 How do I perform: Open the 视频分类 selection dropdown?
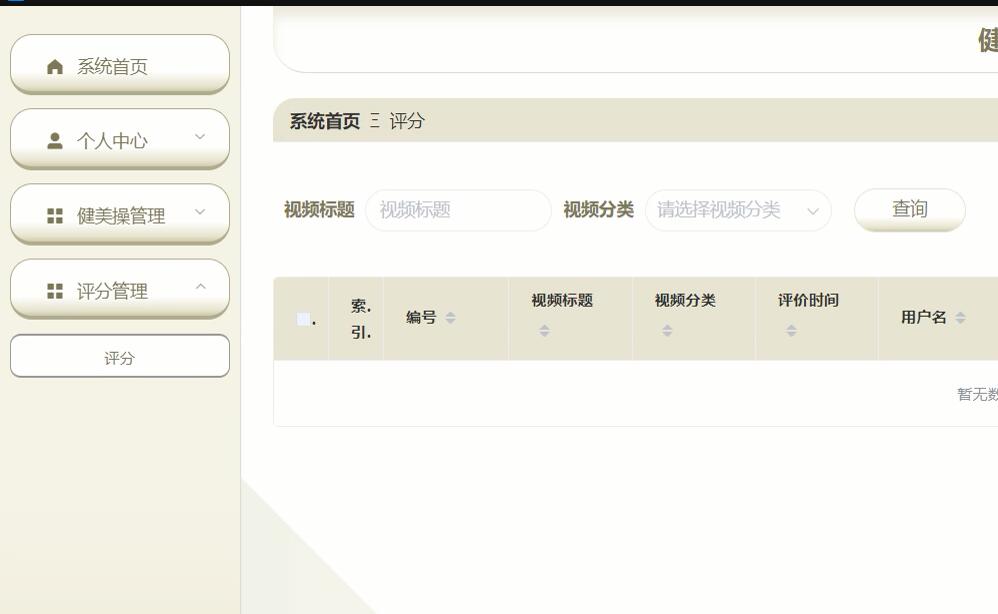pos(737,211)
